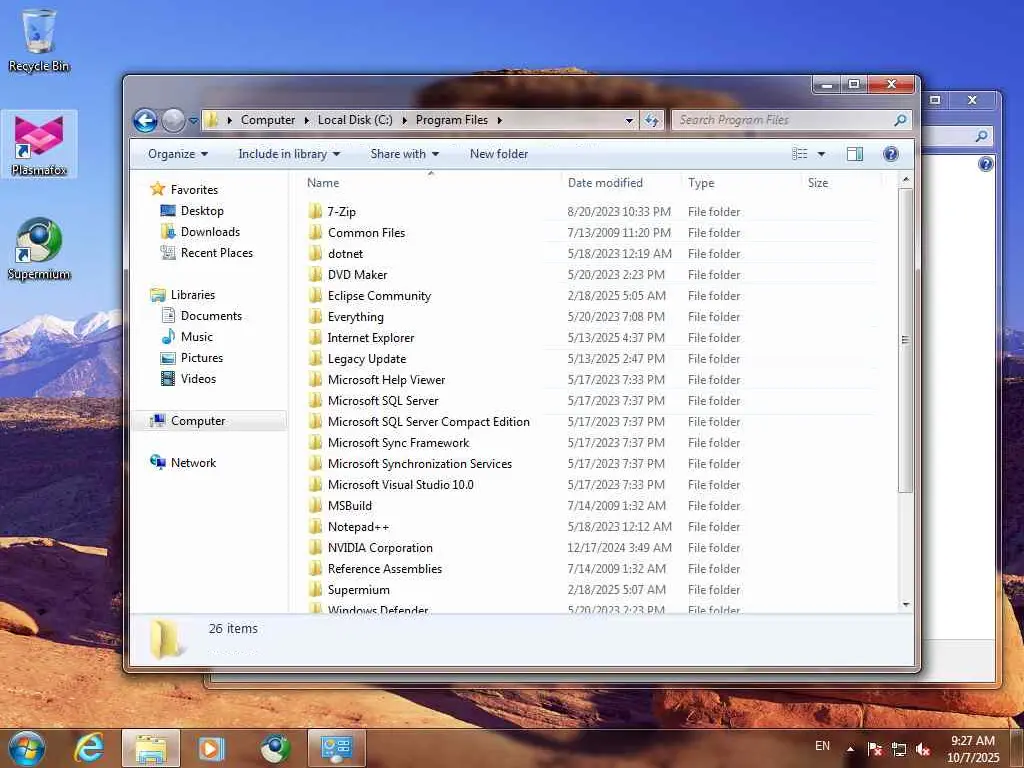Open the Supermium desktop shortcut
The width and height of the screenshot is (1024, 768).
(x=39, y=249)
